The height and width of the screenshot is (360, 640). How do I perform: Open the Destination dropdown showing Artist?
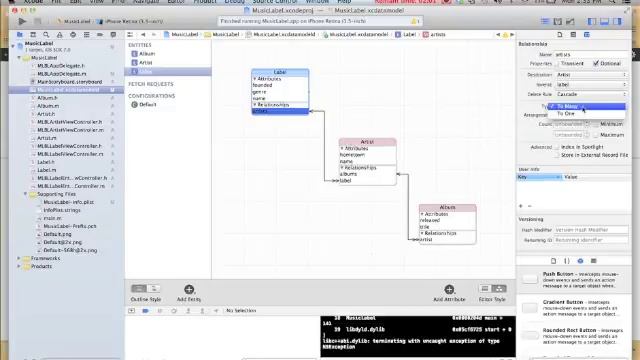(591, 75)
